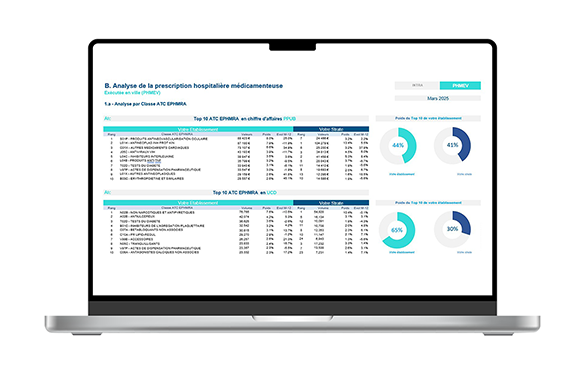Select the C08A Antagonistes Calciques Non Associes row
The height and width of the screenshot is (374, 585).
(236, 253)
